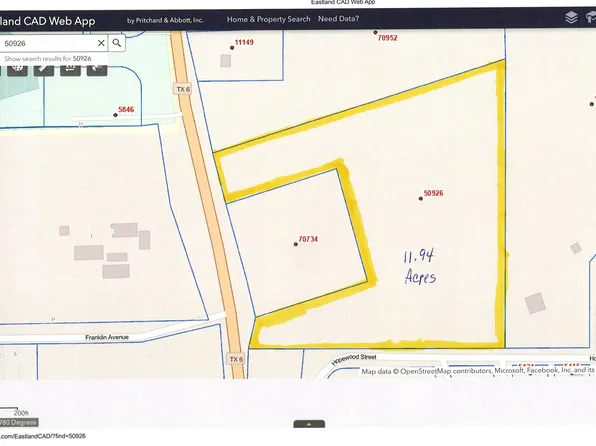
Task: Select parcel label 70952 on map
Action: [x=387, y=38]
